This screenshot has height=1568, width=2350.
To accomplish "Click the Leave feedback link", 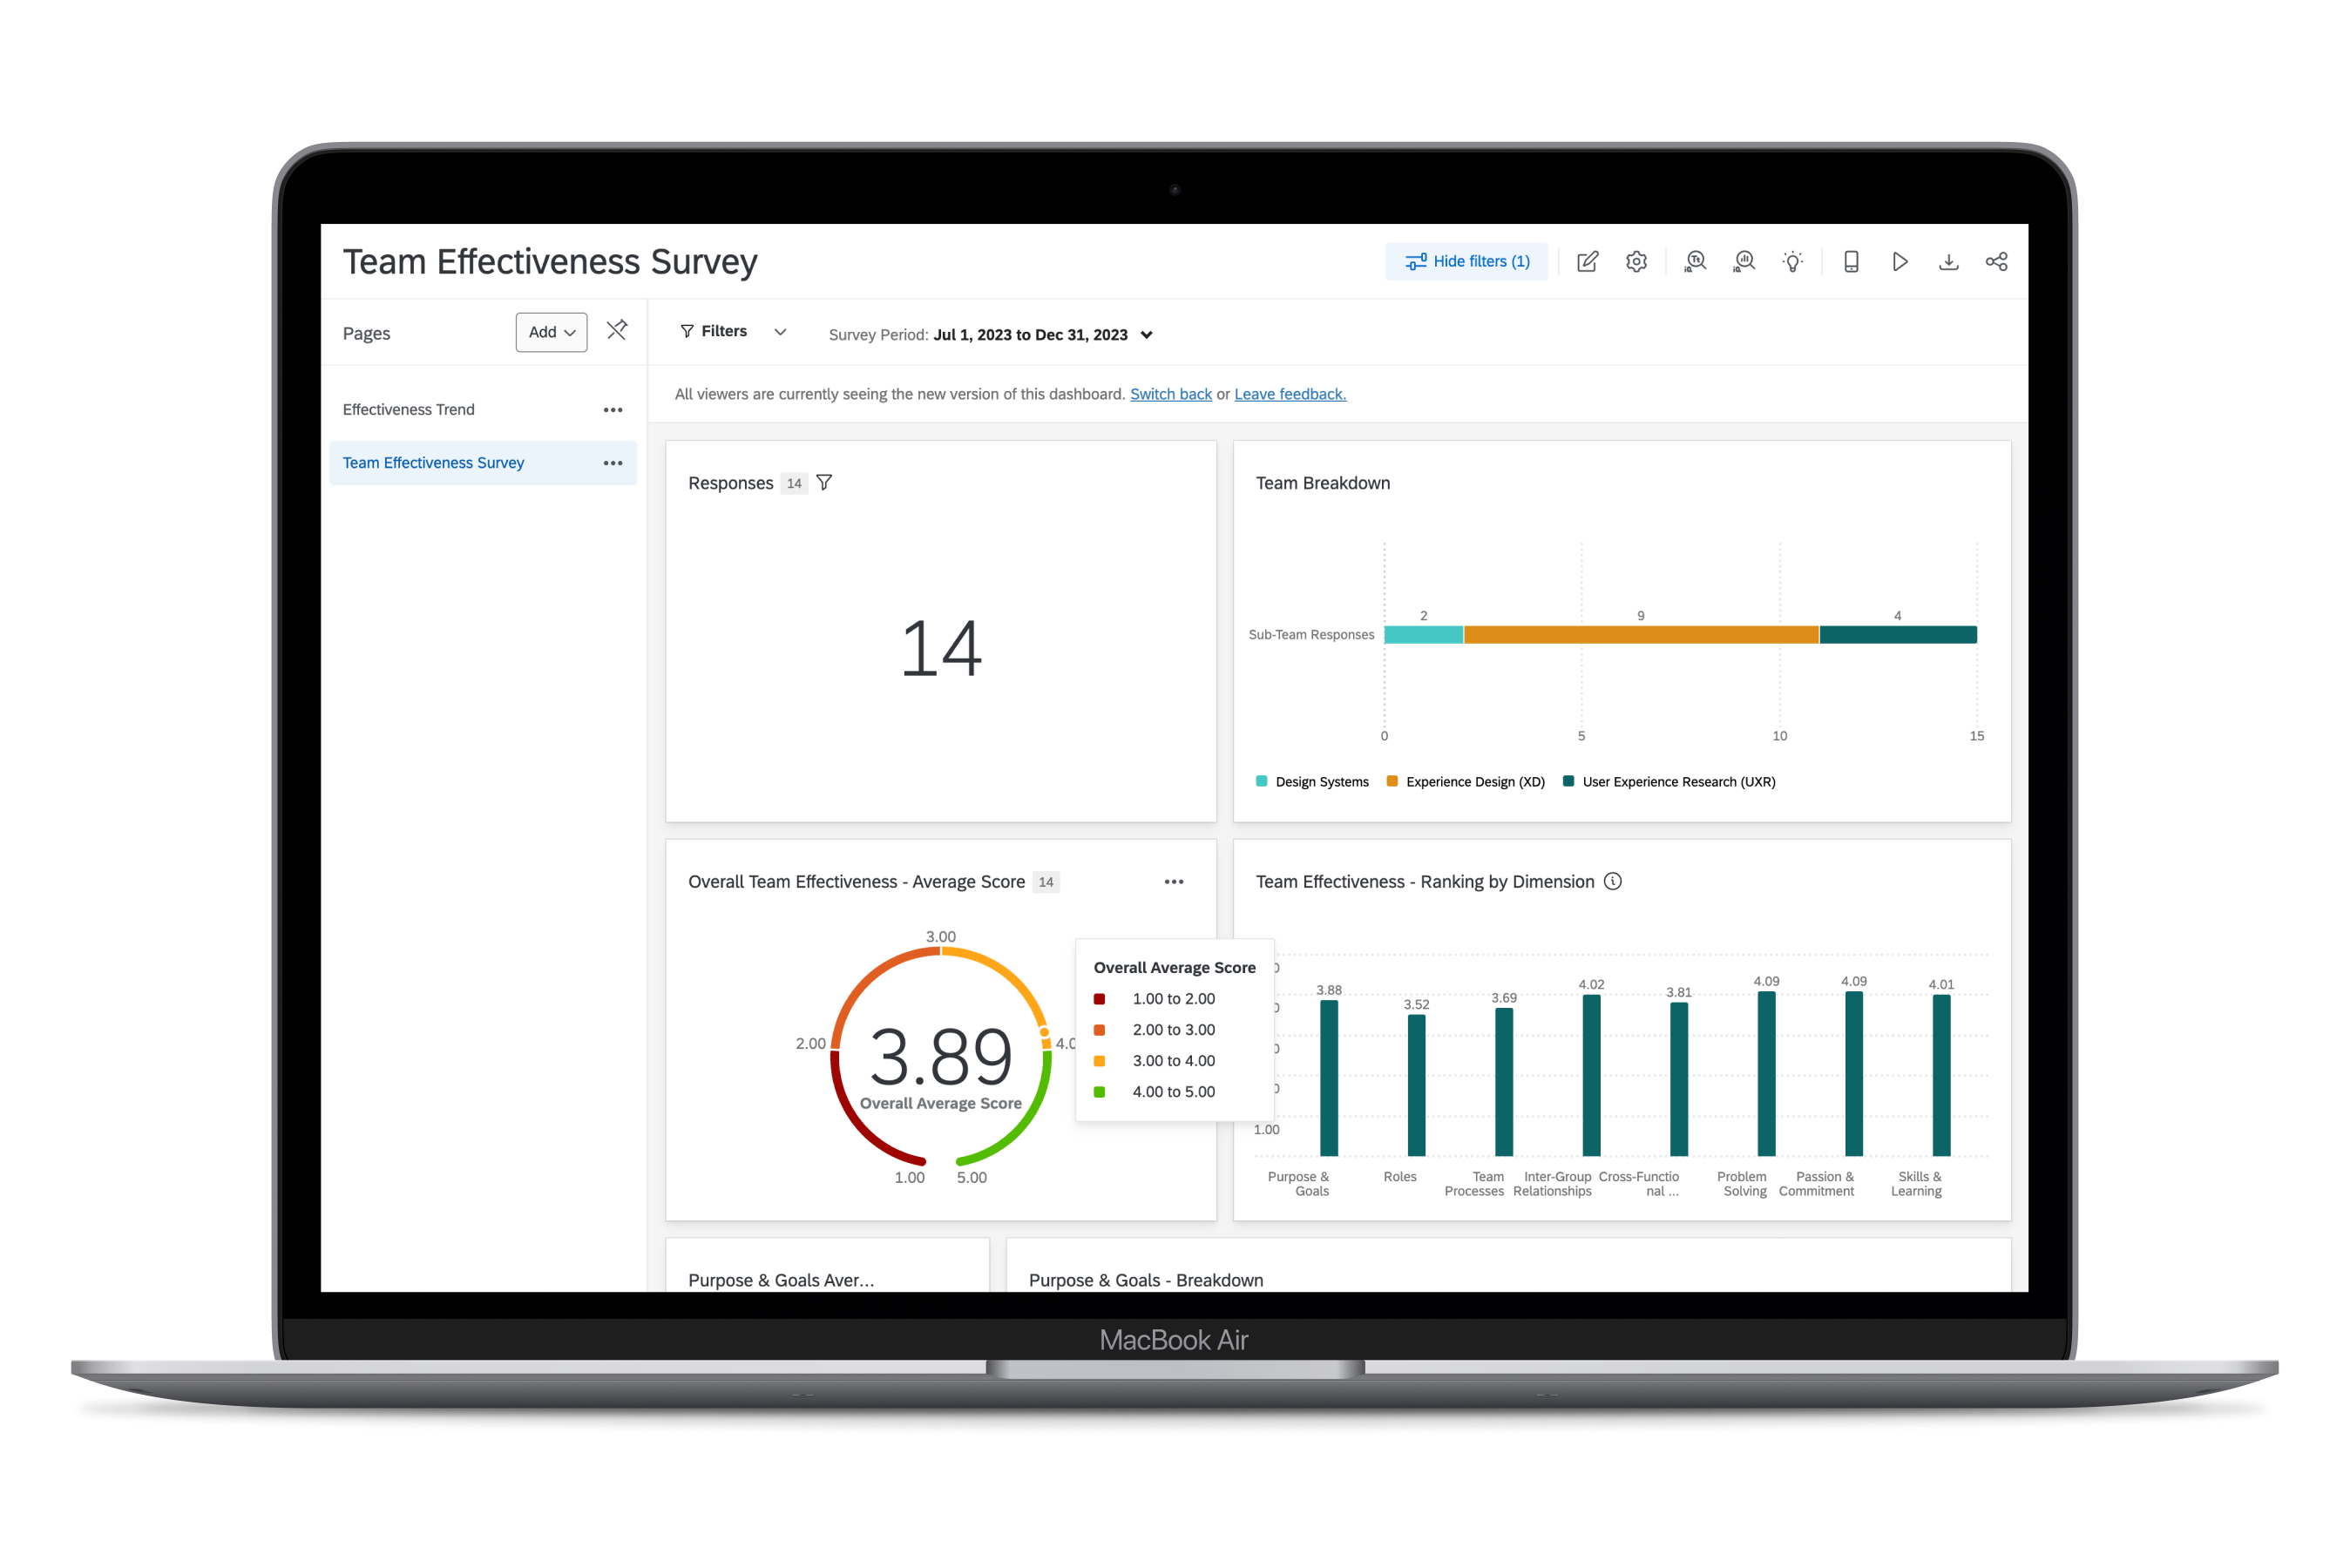I will (1290, 394).
